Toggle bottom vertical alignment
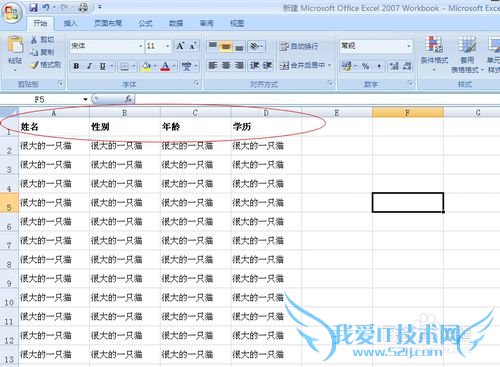This screenshot has width=500, height=367. (239, 46)
